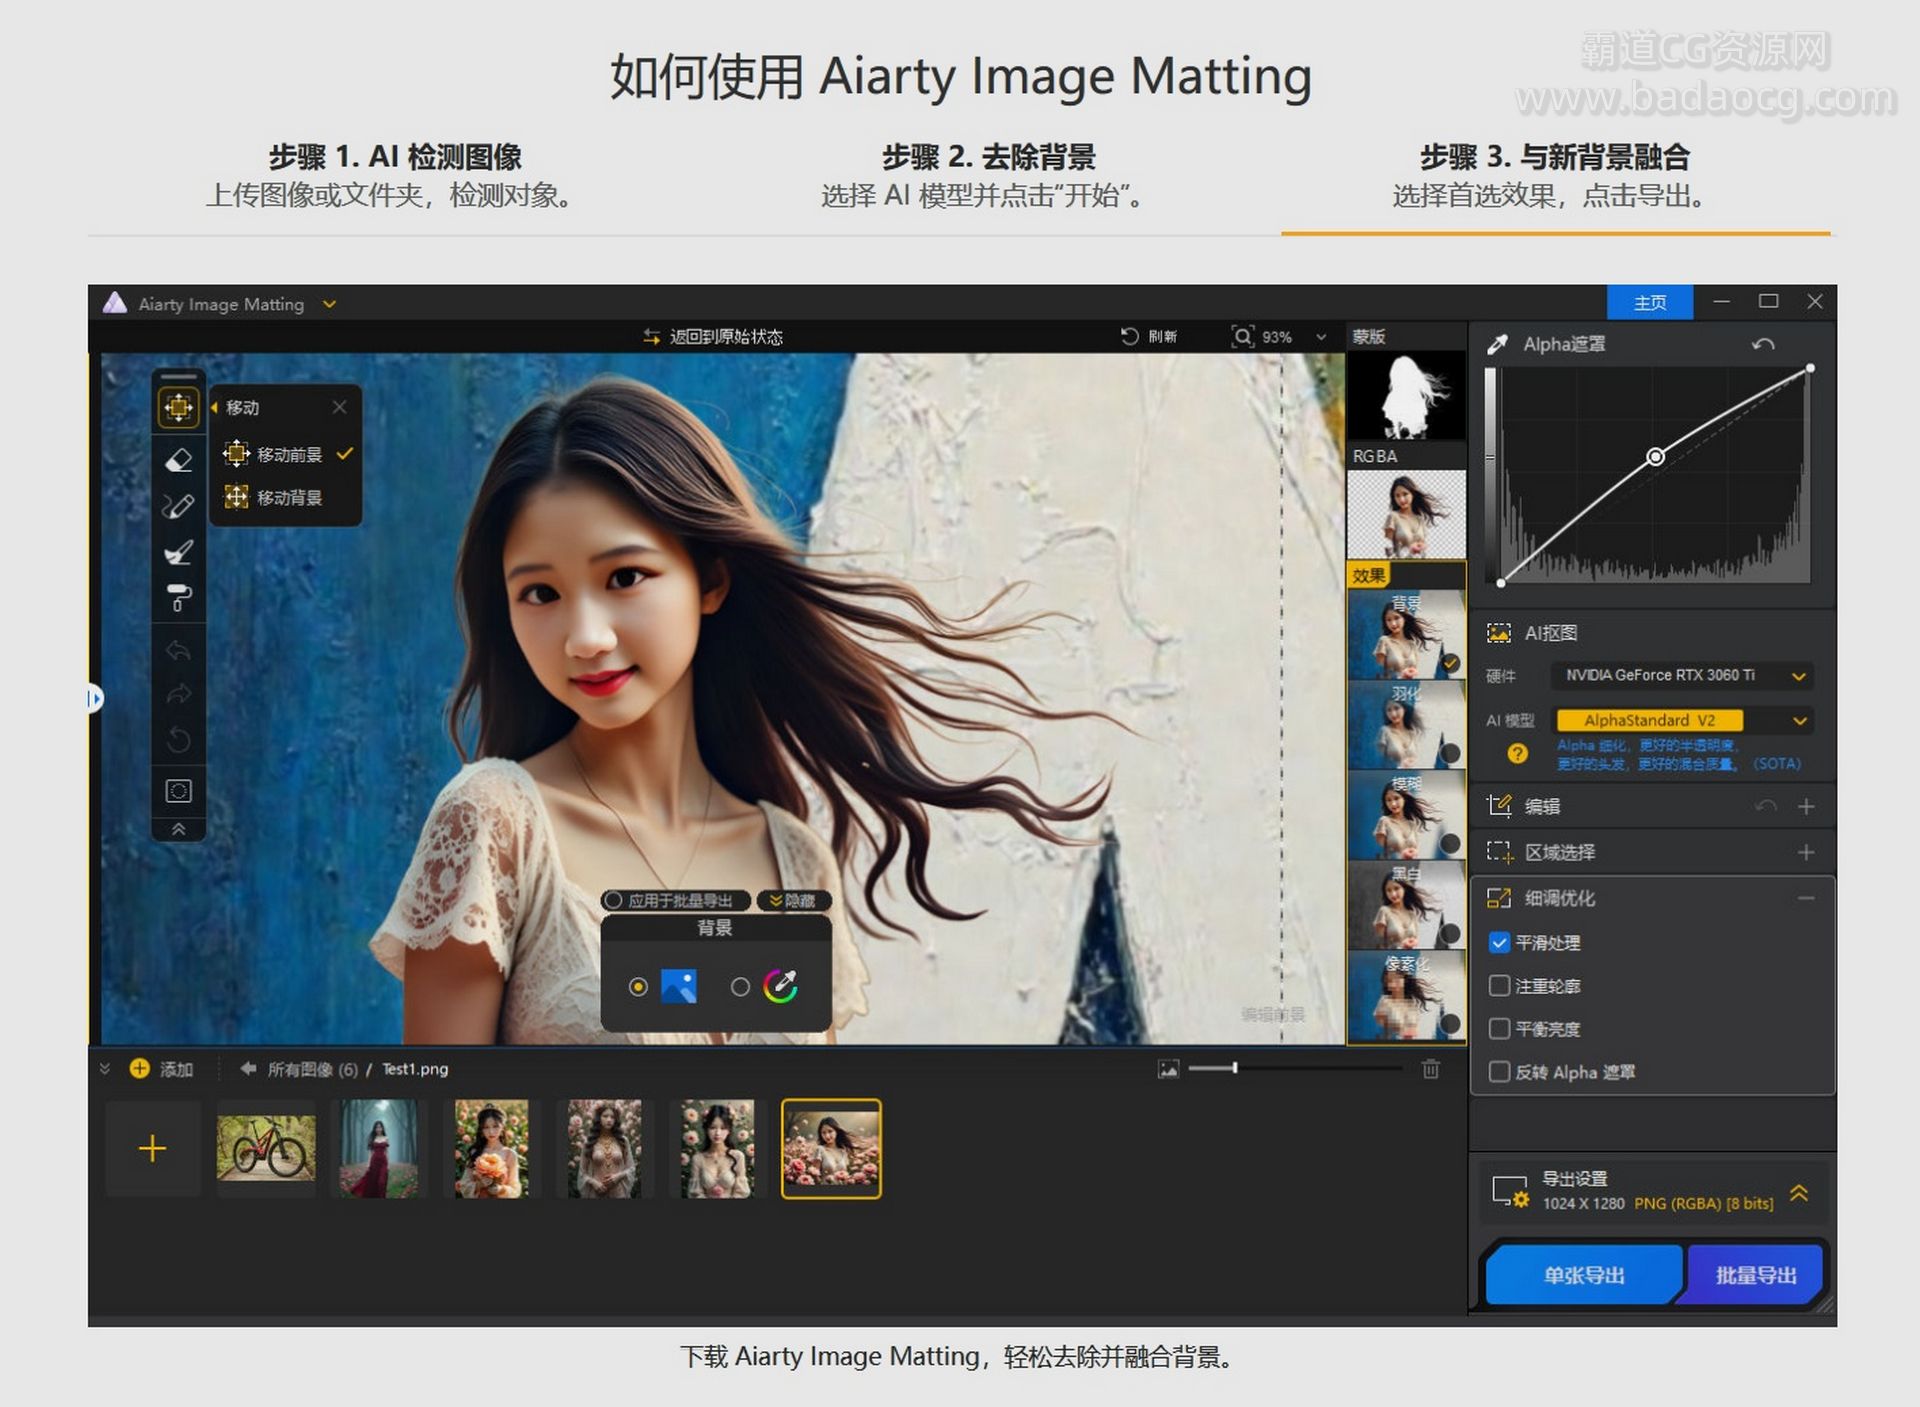Click the 区域选择 selection icon
Viewport: 1920px width, 1407px height.
(1498, 852)
